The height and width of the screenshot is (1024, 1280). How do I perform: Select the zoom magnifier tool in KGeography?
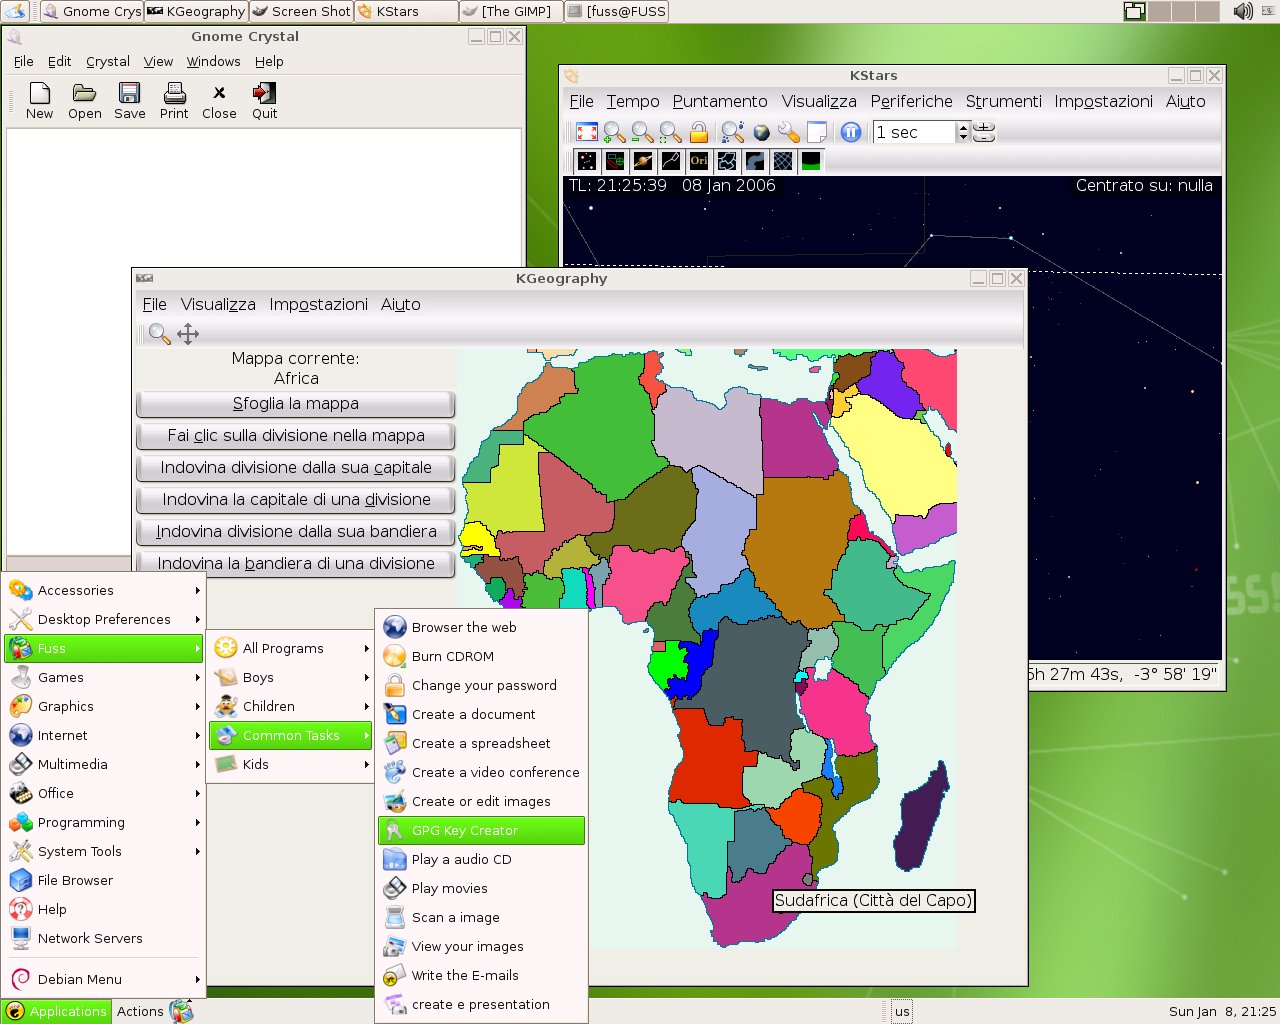tap(159, 334)
